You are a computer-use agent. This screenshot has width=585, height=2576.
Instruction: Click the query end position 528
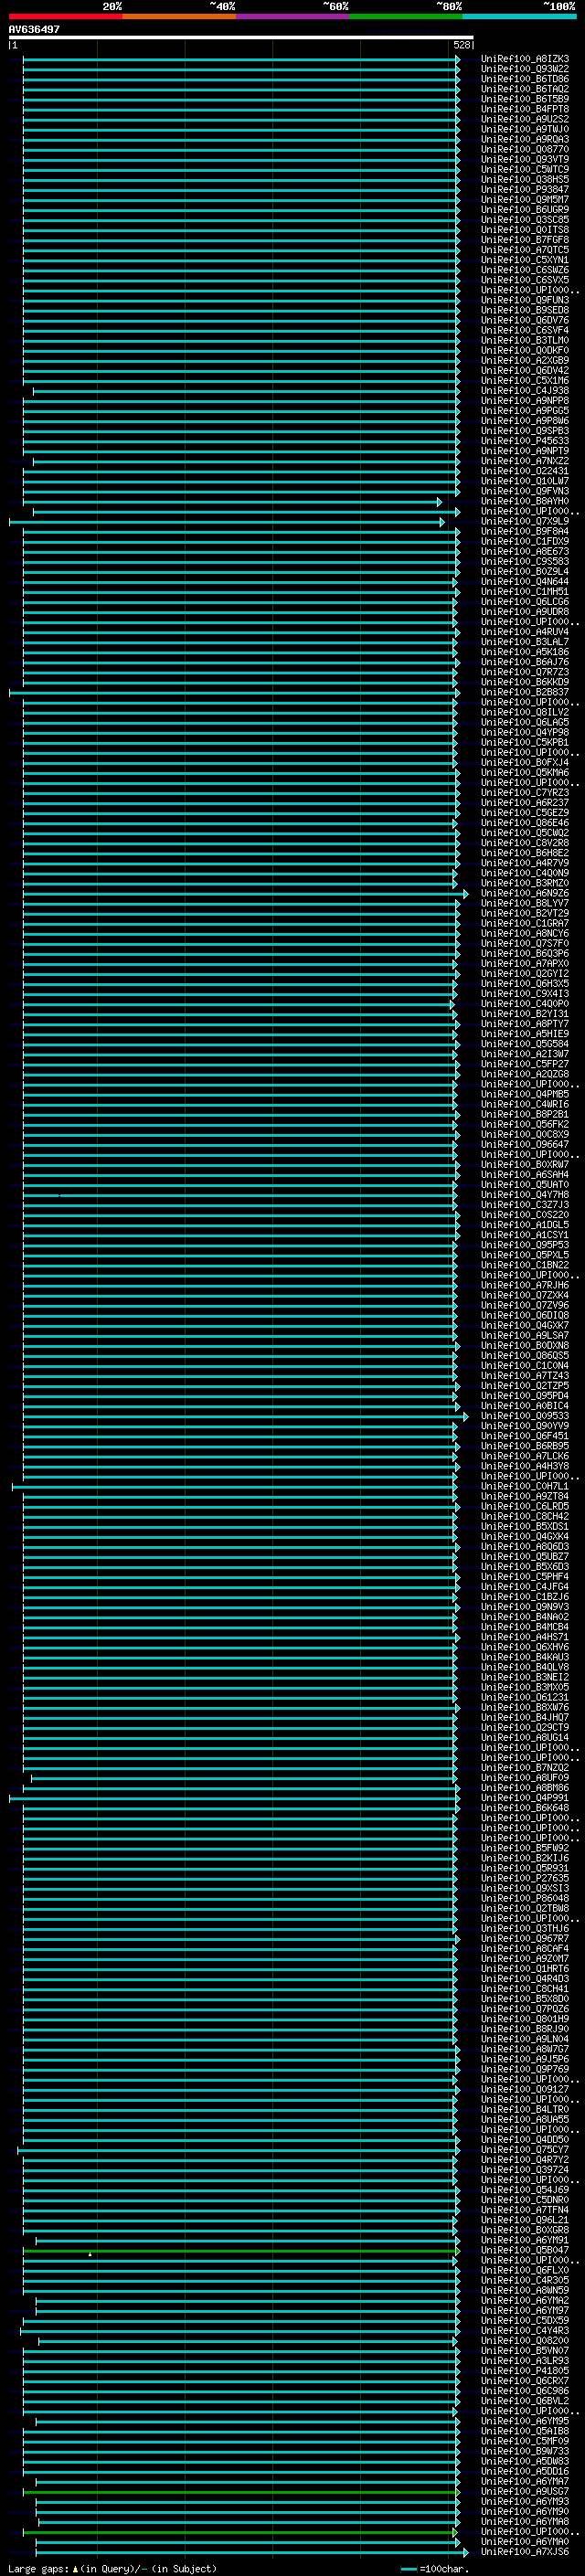point(462,45)
